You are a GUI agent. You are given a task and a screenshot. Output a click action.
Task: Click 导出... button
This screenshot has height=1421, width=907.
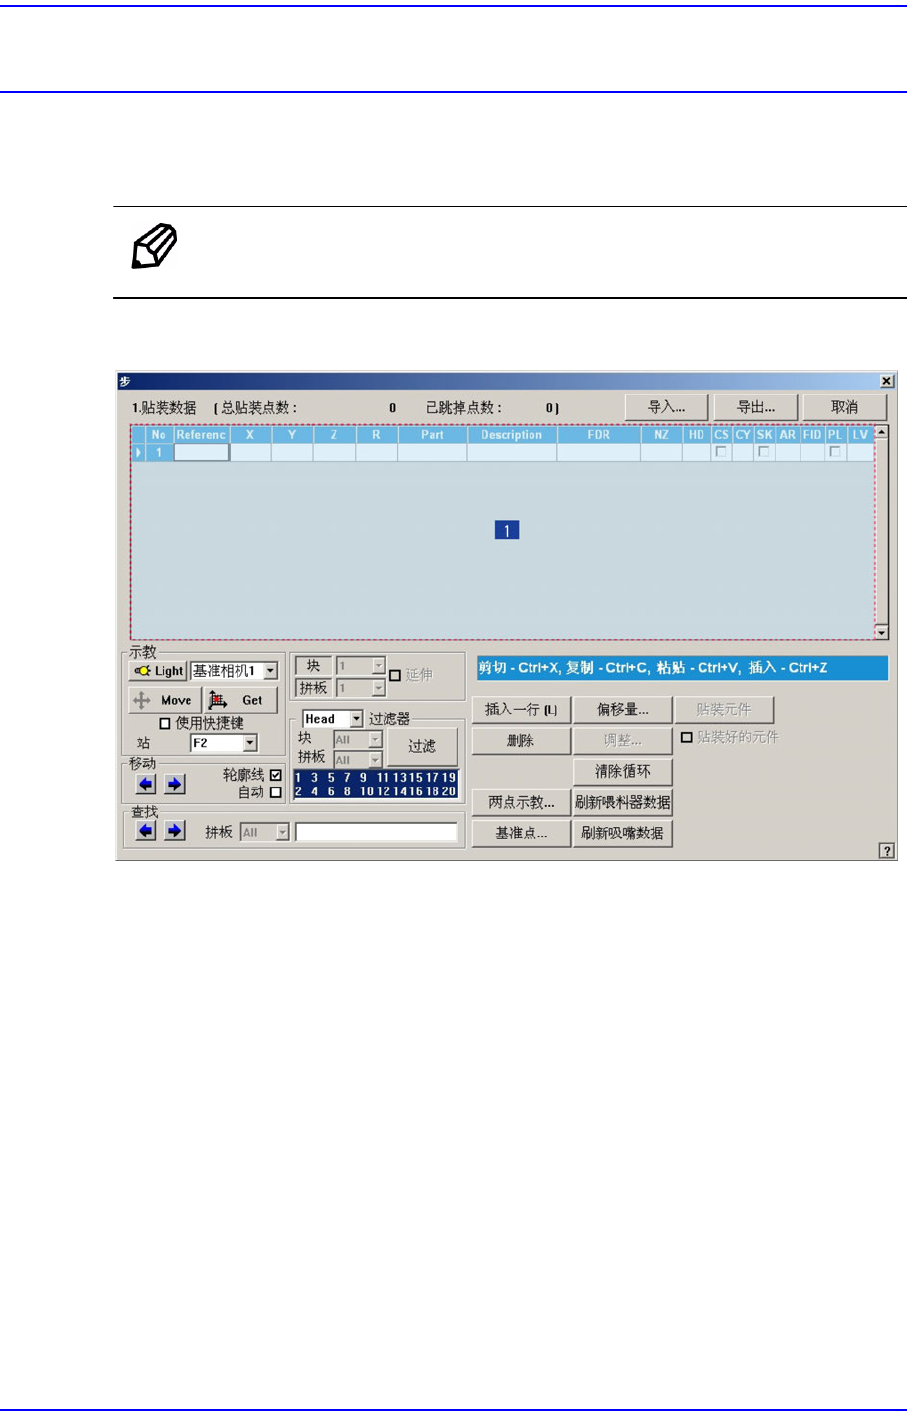[756, 407]
